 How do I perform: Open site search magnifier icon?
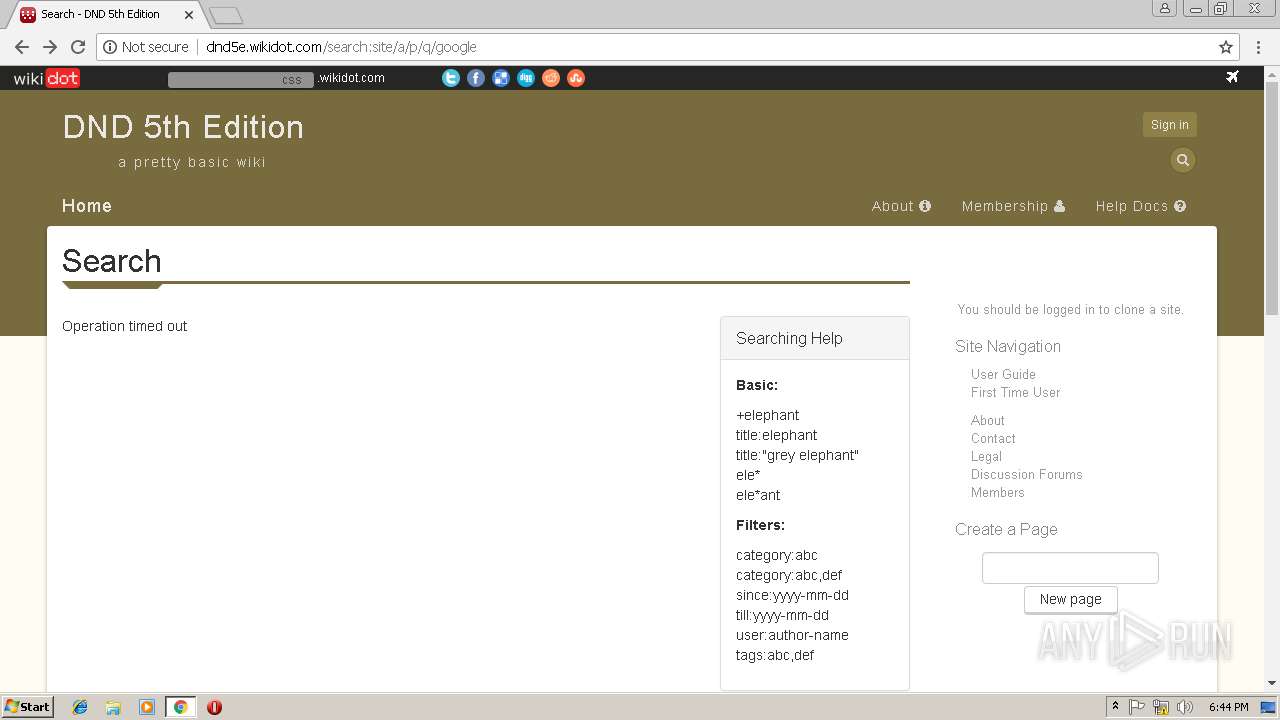[x=1183, y=160]
